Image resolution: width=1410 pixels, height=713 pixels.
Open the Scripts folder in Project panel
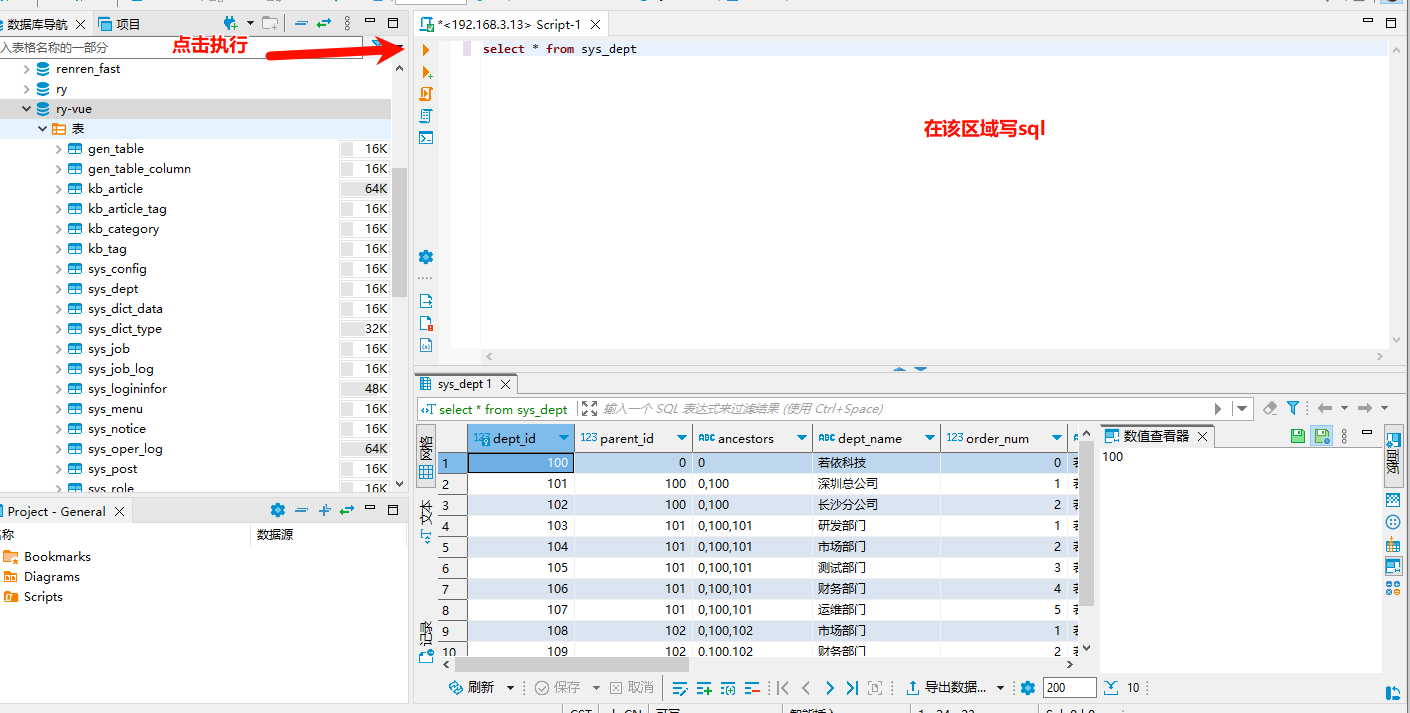[33, 597]
